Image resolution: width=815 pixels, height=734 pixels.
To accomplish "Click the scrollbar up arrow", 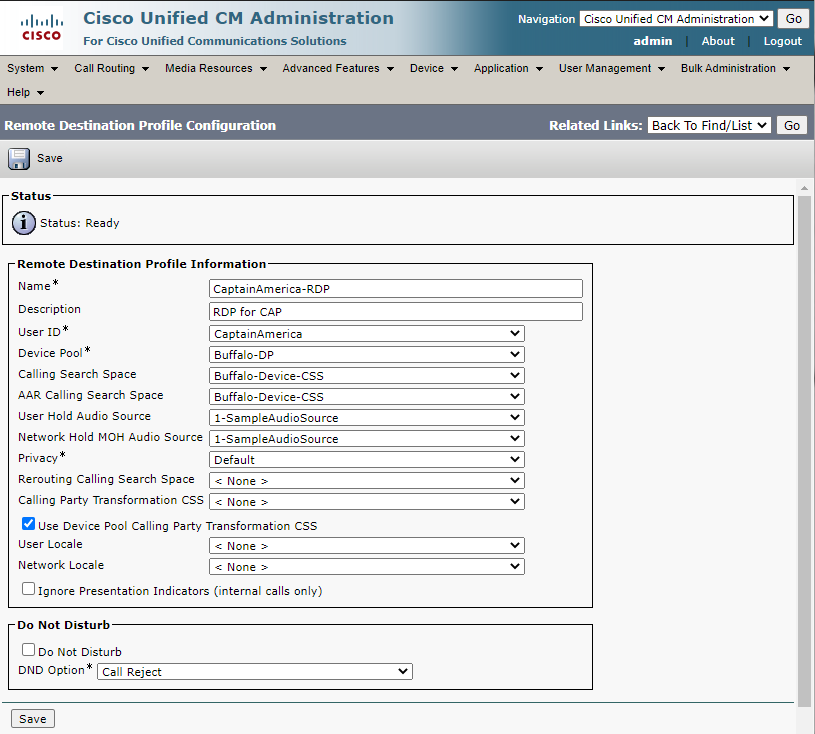I will (804, 188).
